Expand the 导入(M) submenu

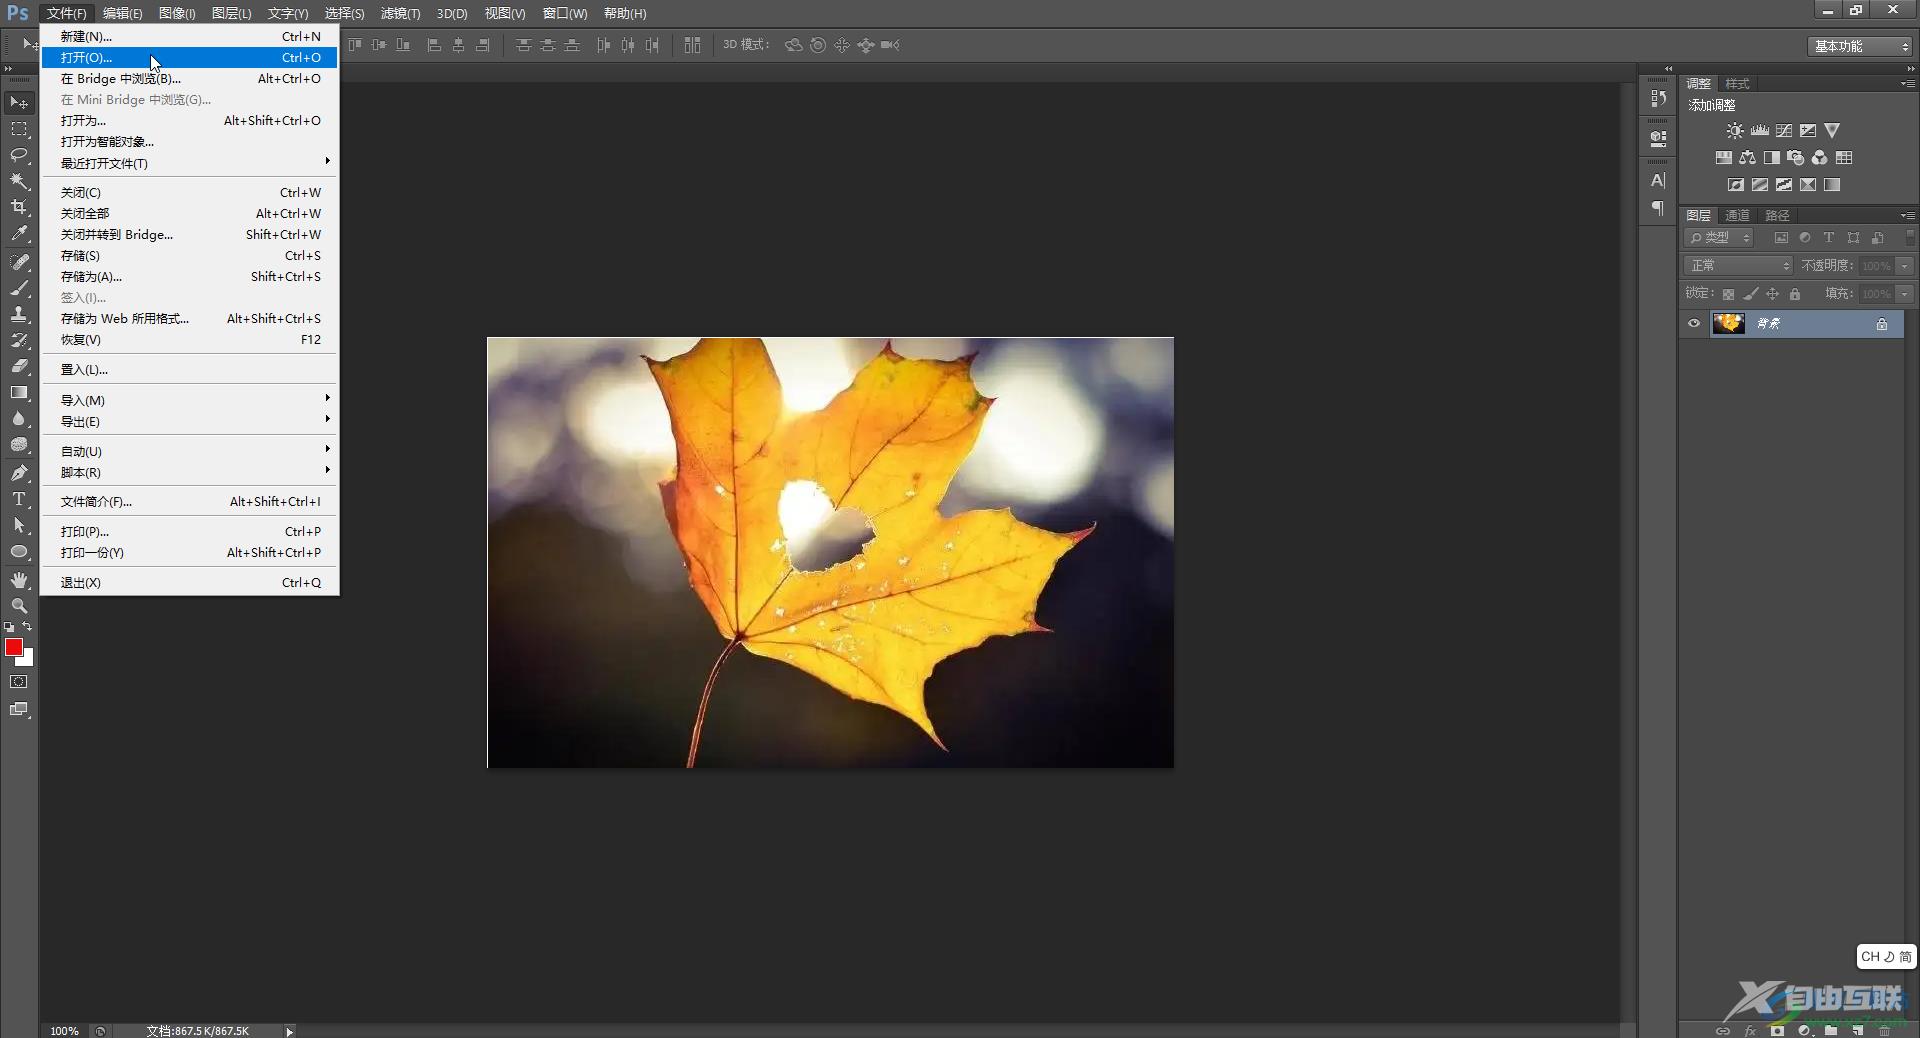coord(190,400)
